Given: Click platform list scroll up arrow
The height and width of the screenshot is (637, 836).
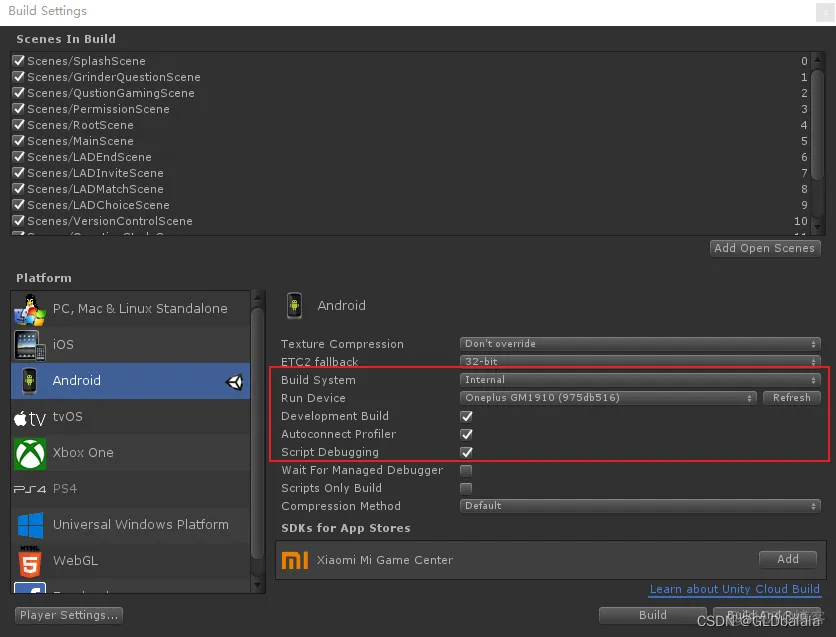Looking at the screenshot, I should (257, 297).
